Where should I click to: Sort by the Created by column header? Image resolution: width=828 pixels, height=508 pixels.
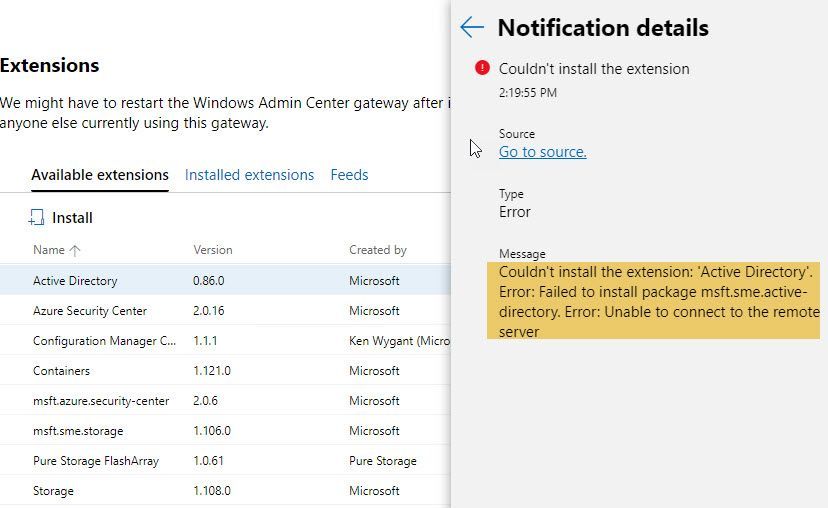pos(378,250)
